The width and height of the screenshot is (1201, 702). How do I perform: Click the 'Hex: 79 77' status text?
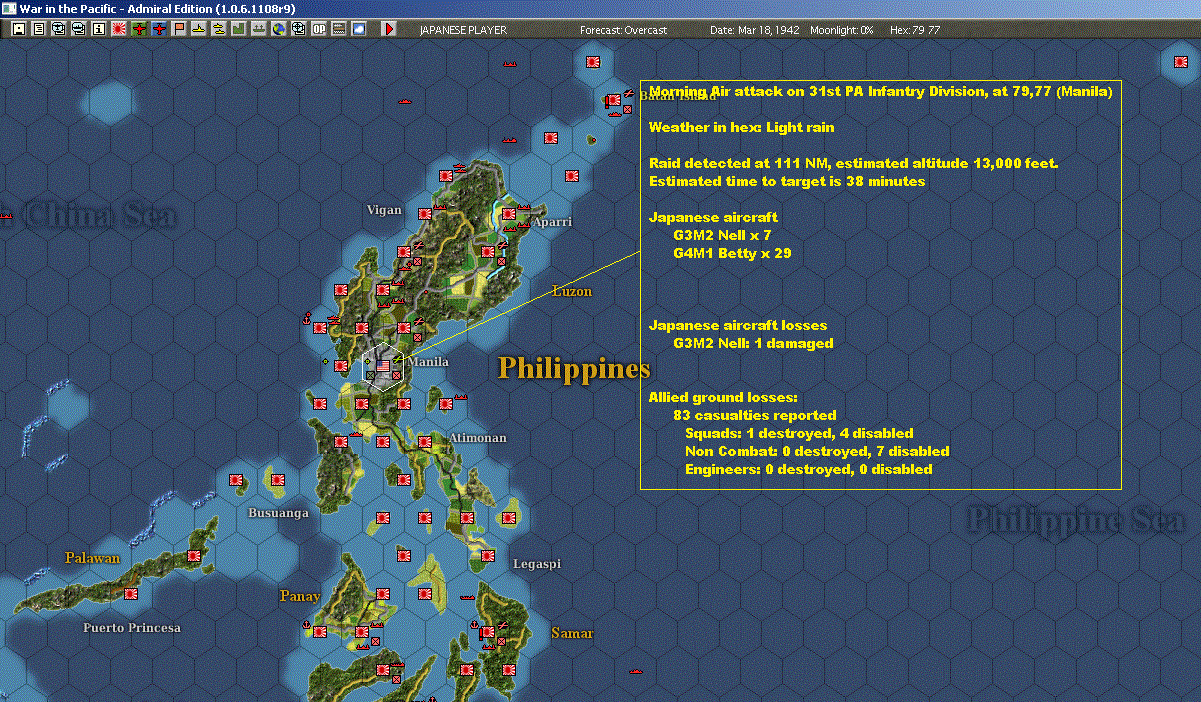point(915,30)
